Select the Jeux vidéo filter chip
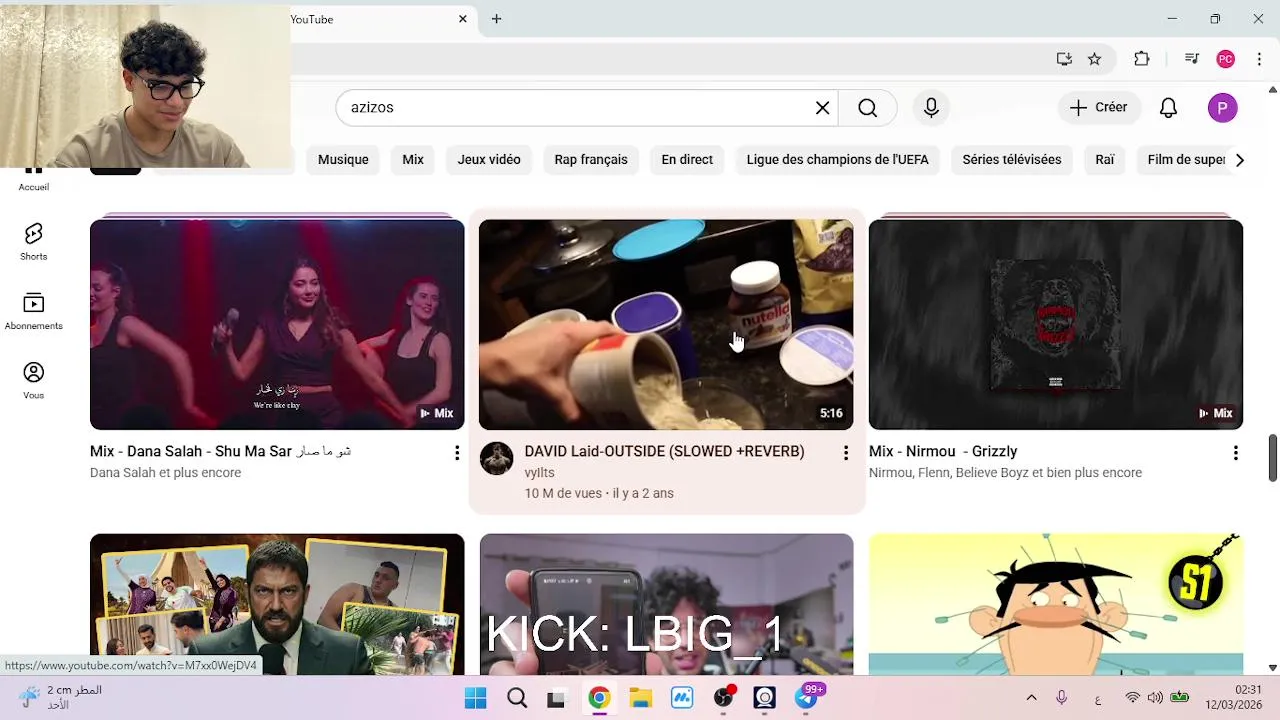 (x=489, y=160)
